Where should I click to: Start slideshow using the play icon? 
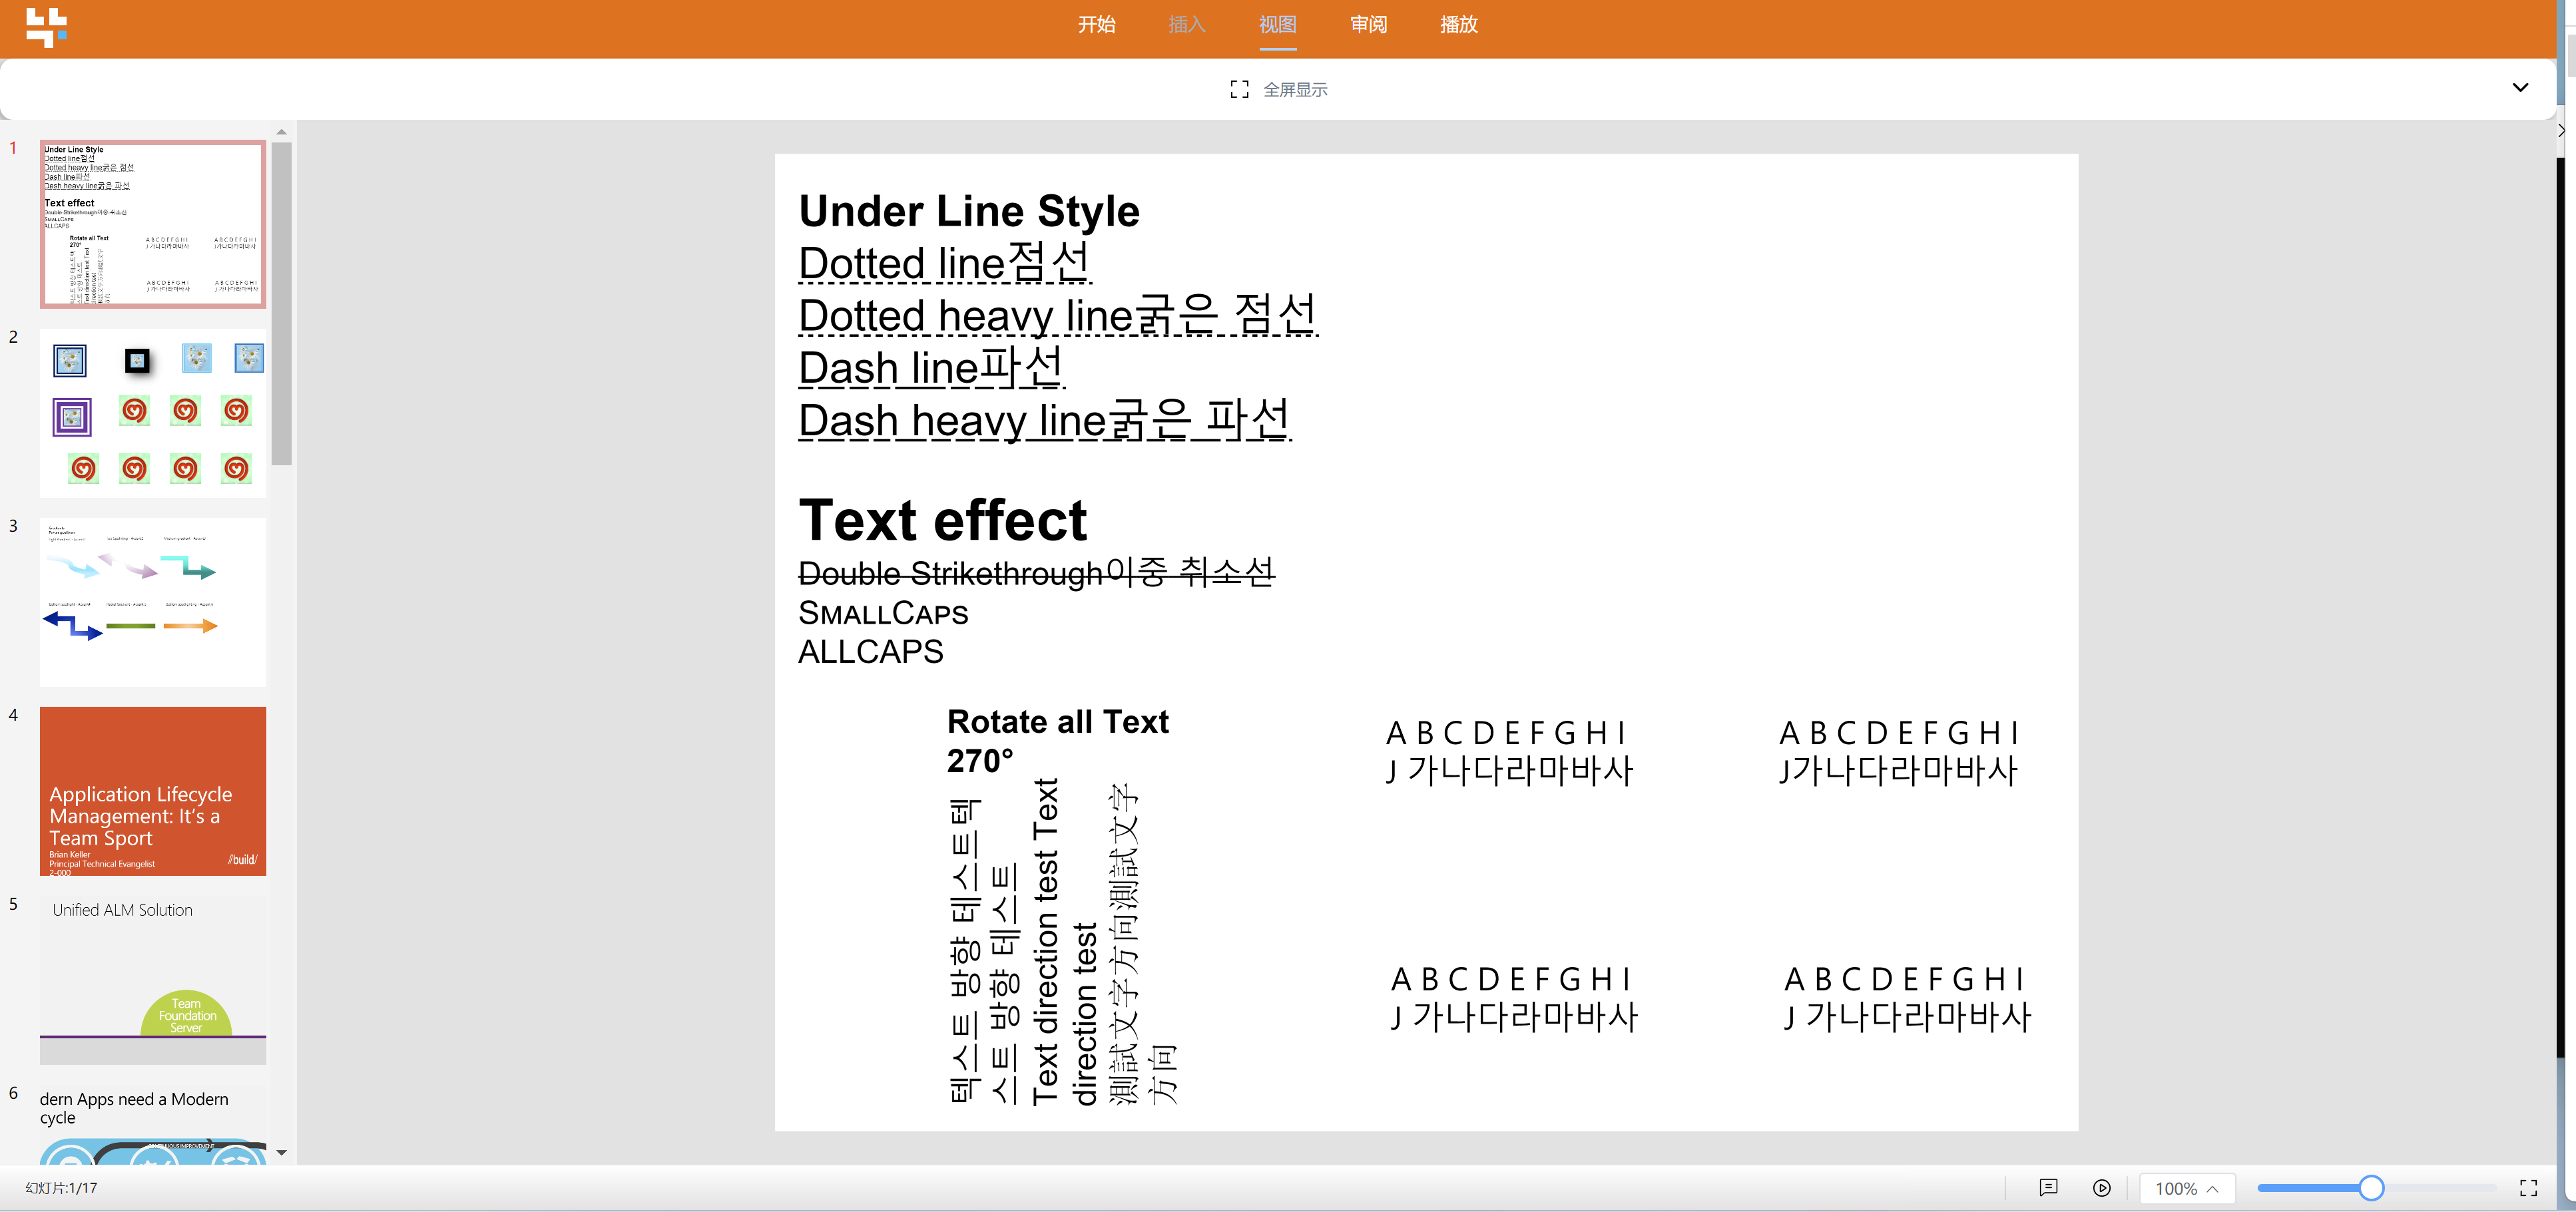coord(2102,1188)
